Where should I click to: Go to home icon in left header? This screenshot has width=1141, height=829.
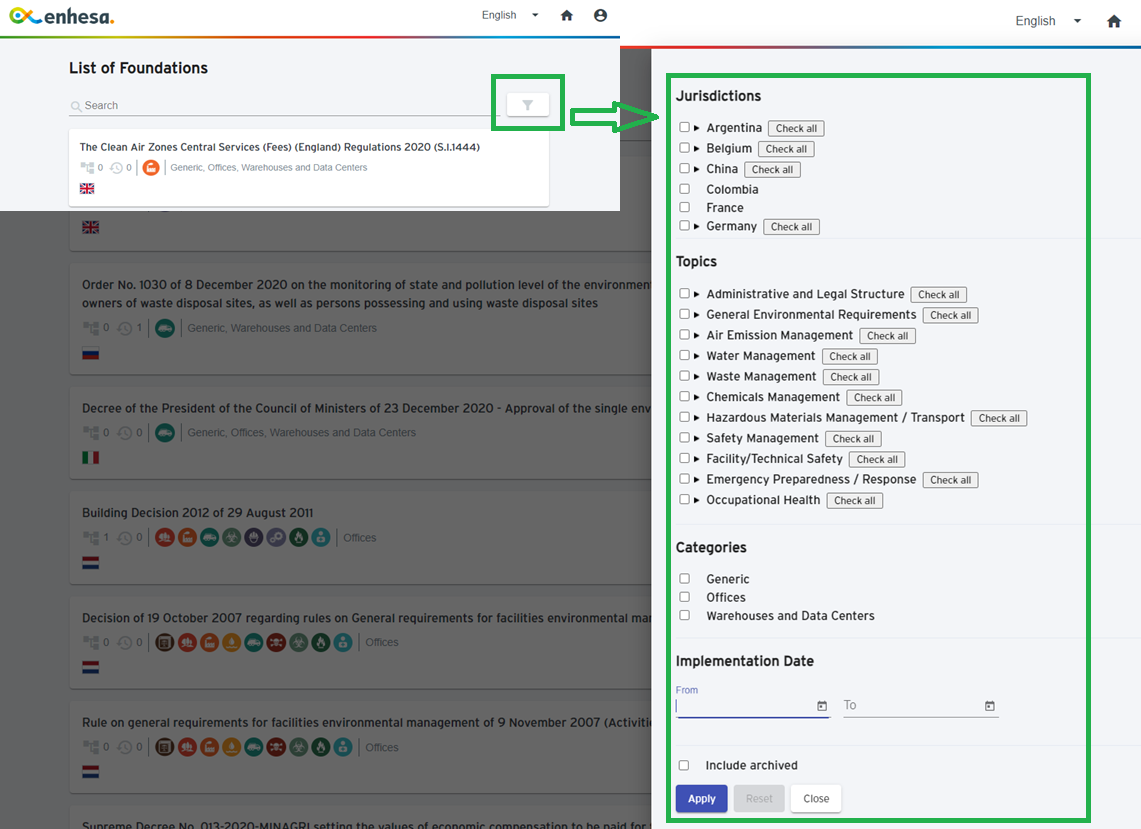coord(567,15)
